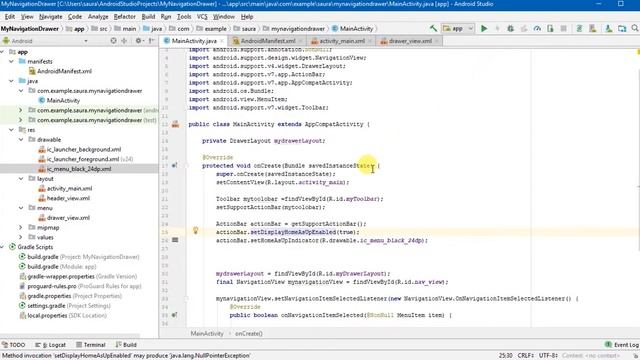640x360 pixels.
Task: Open the Project Structure icon
Action: click(622, 29)
